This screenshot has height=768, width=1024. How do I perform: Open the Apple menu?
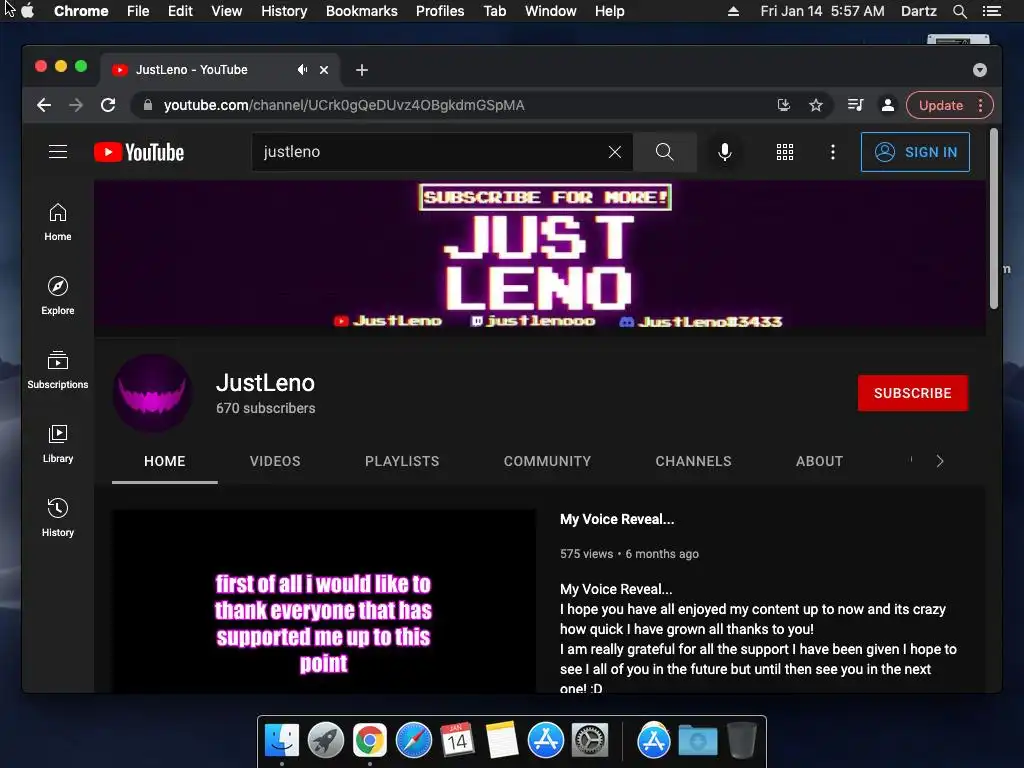pos(27,11)
